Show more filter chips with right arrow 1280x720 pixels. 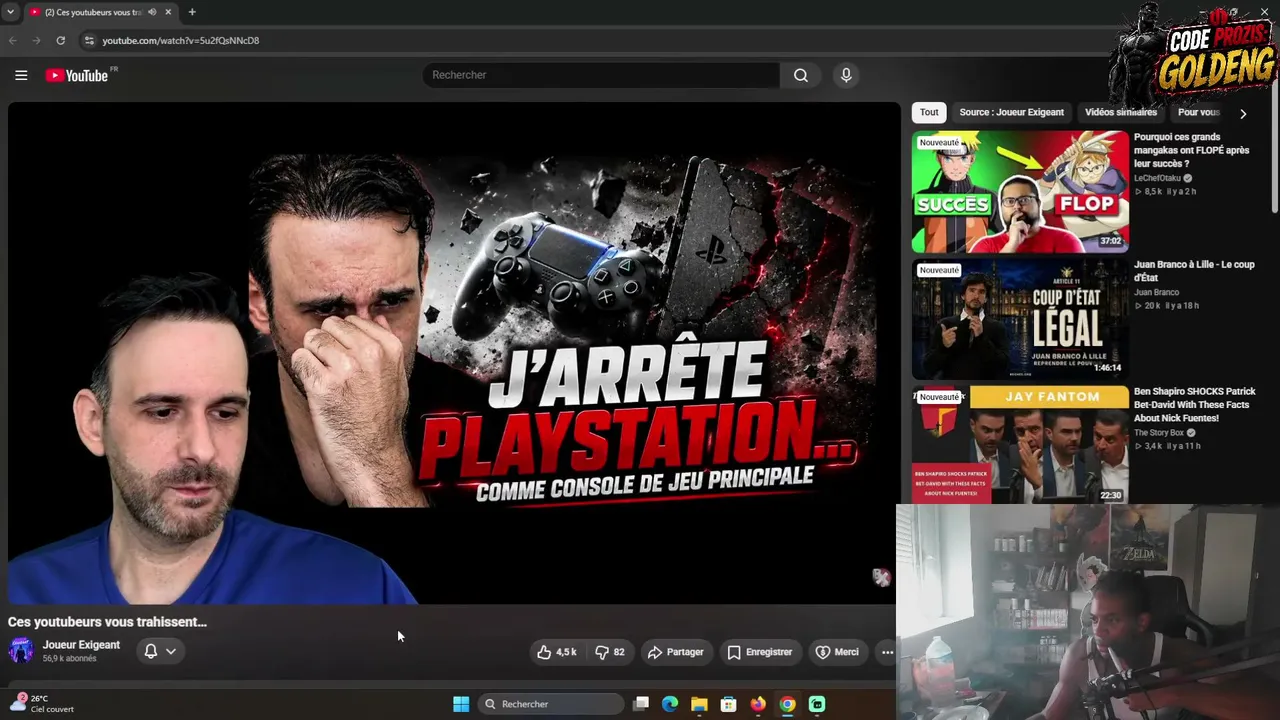[1243, 113]
